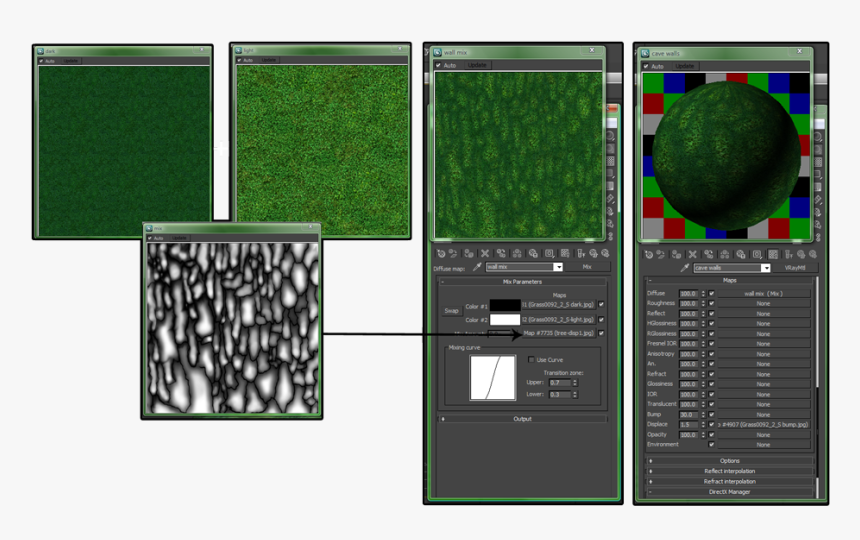Click Go to Parent icon in cave walls window
Screen dimensions: 860x540
pos(801,254)
